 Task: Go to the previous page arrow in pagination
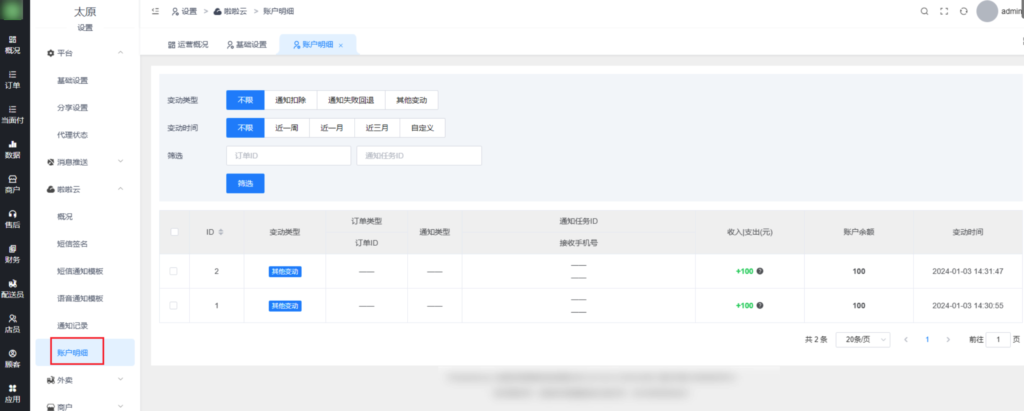(906, 340)
